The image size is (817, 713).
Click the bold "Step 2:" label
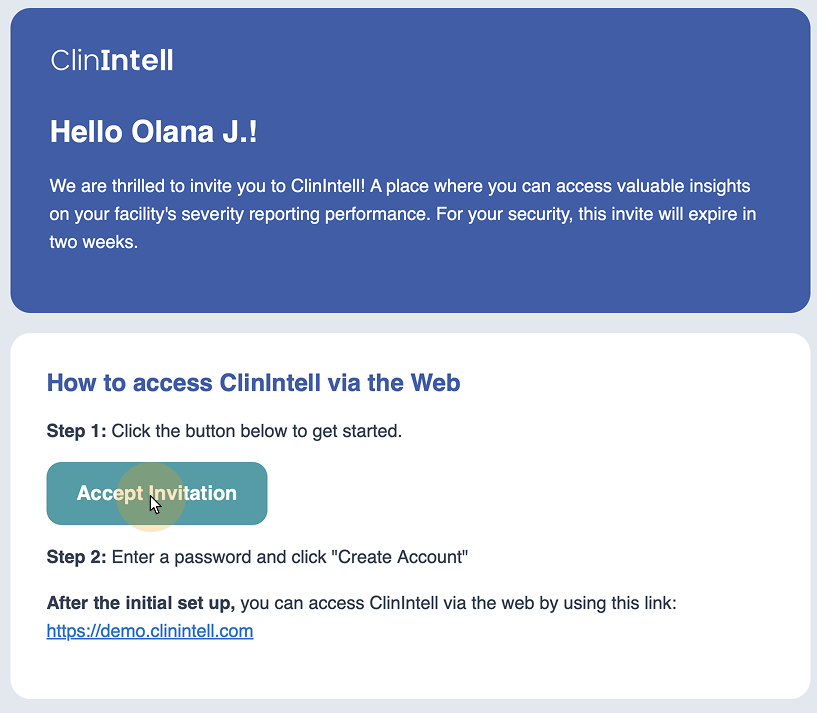tap(76, 557)
